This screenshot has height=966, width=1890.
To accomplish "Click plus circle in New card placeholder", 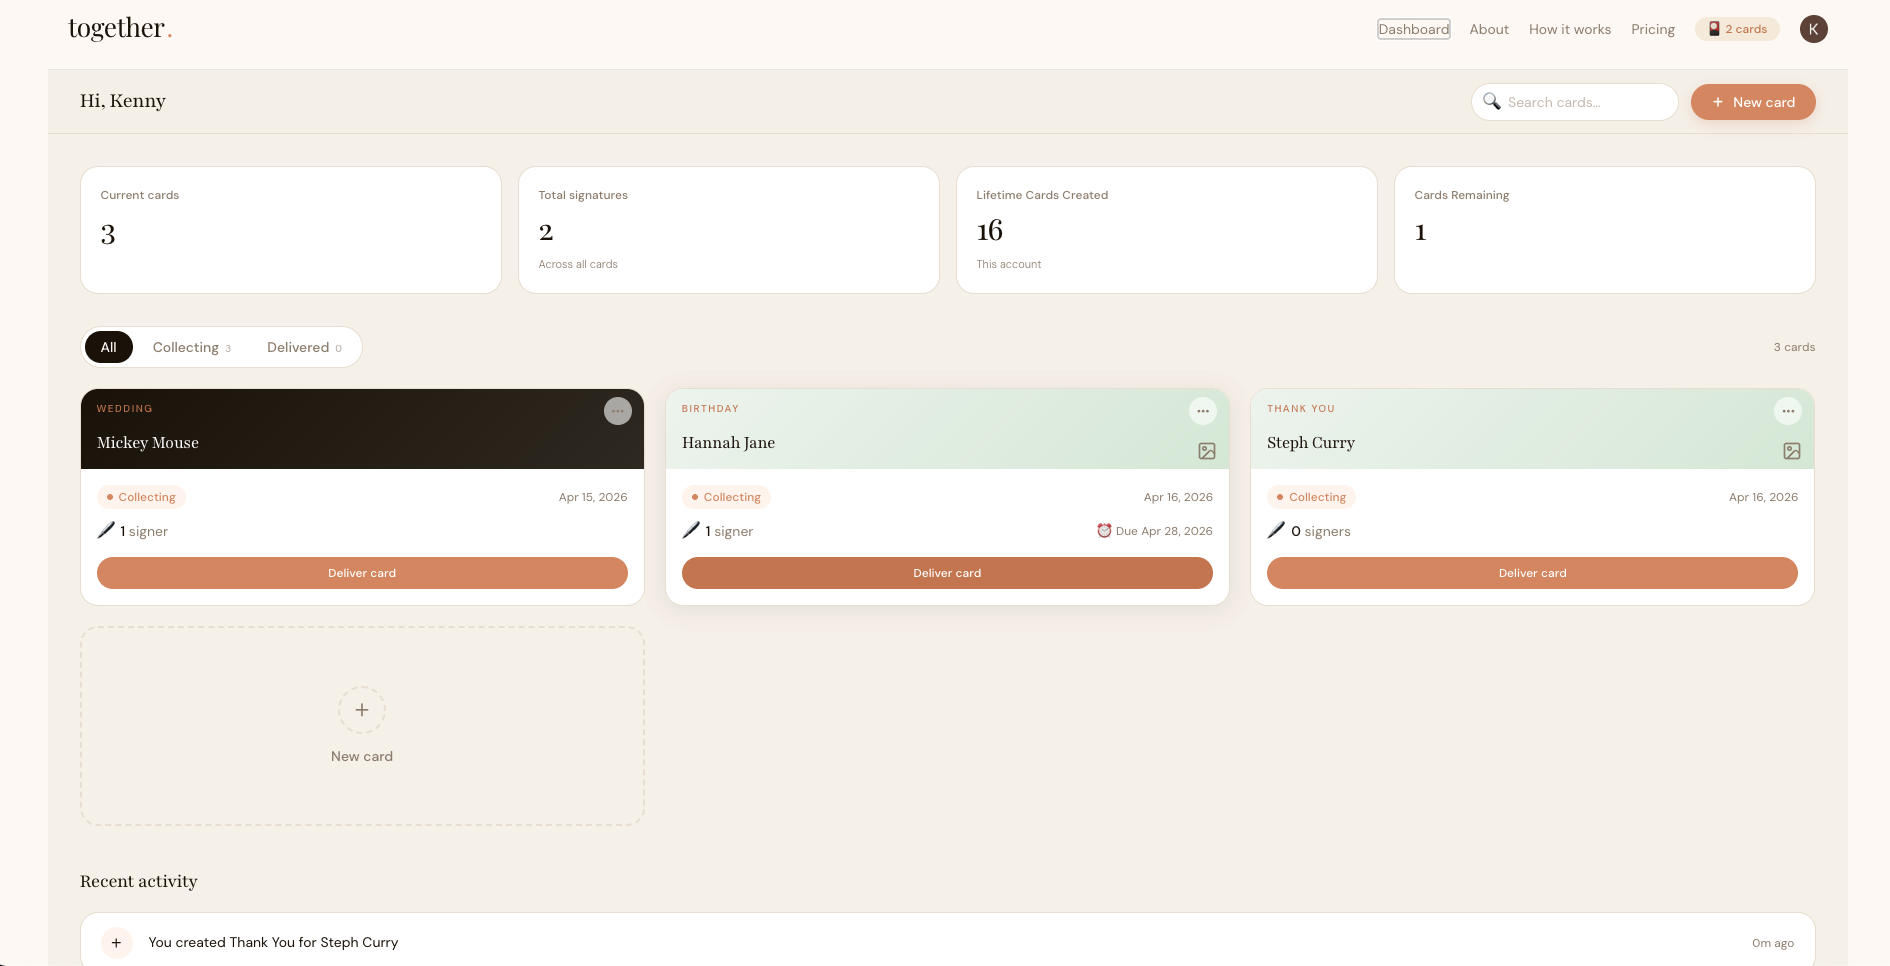I will click(x=362, y=710).
